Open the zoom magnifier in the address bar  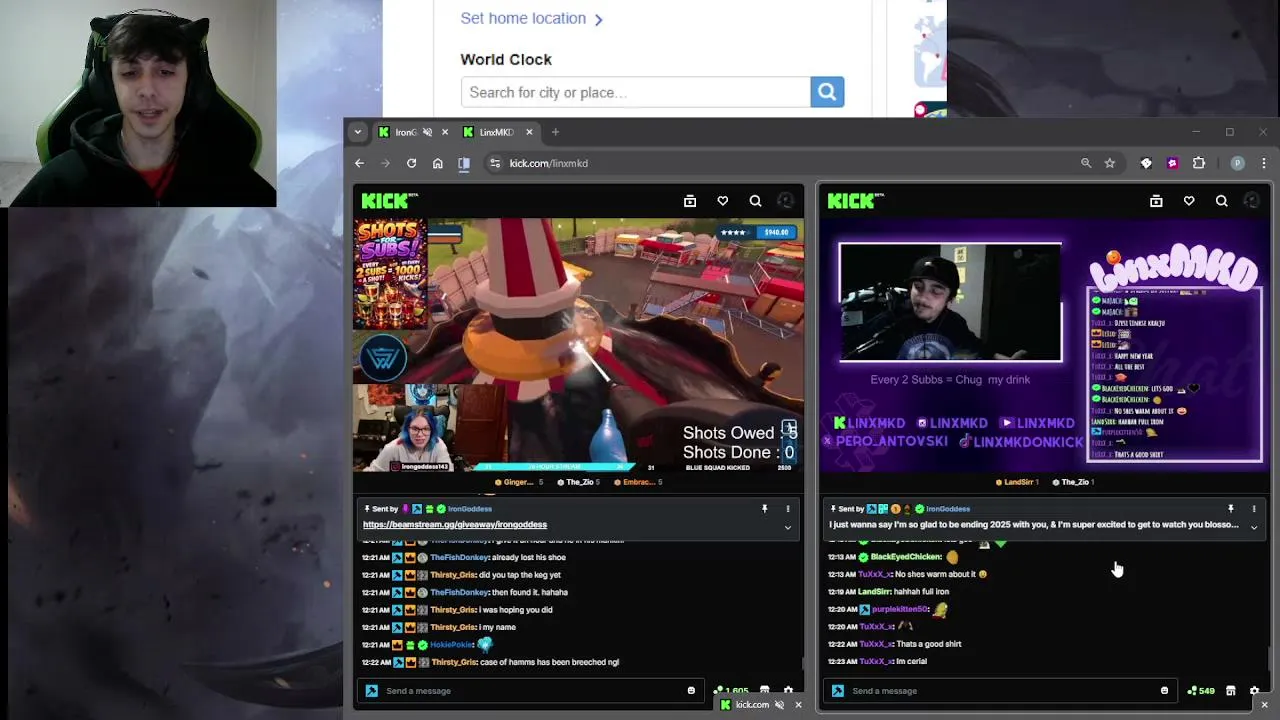click(x=1086, y=163)
